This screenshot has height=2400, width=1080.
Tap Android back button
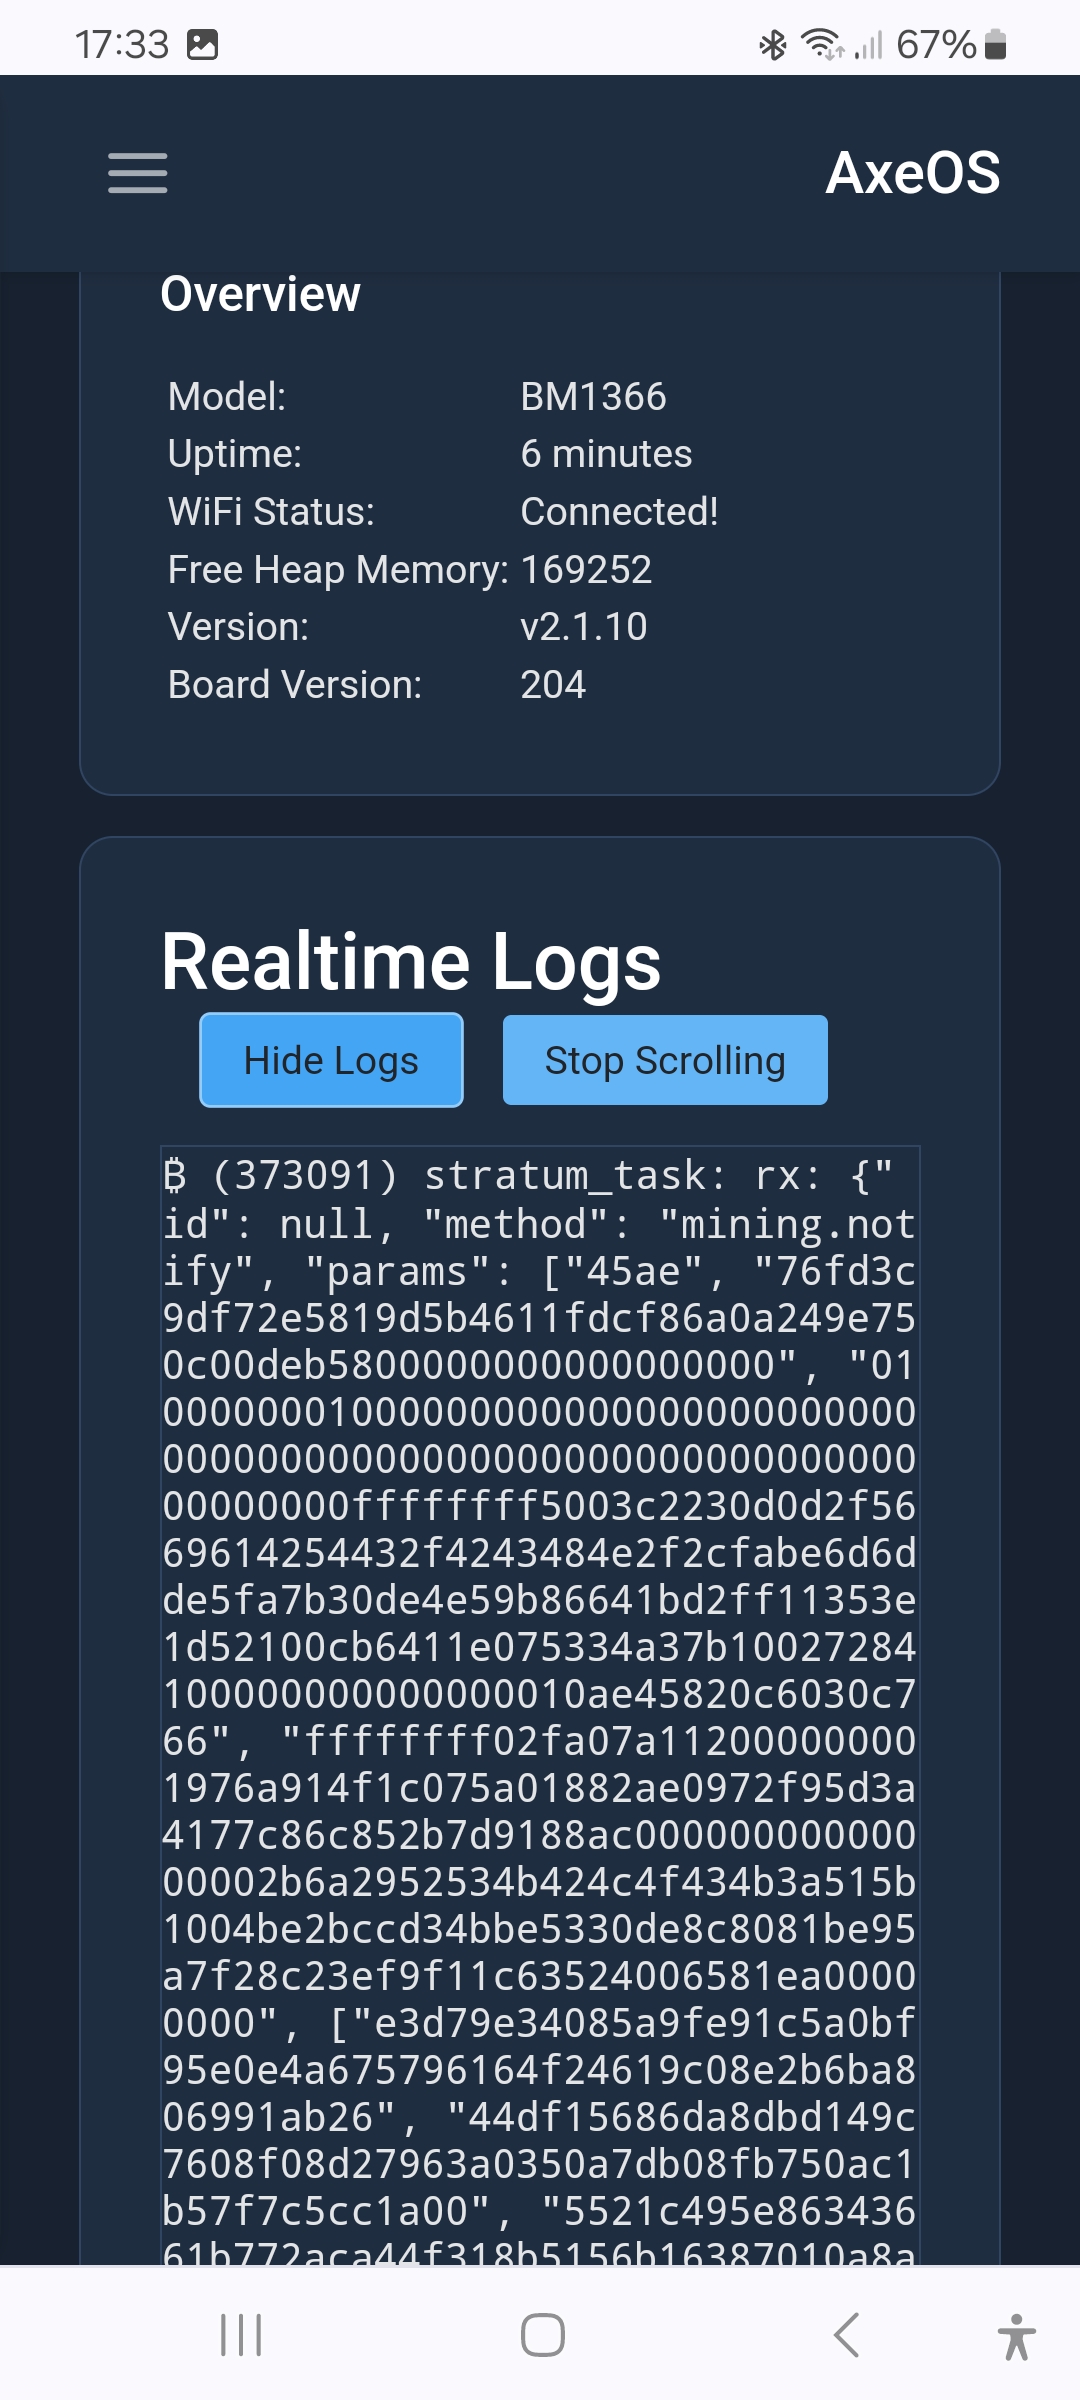tap(846, 2335)
